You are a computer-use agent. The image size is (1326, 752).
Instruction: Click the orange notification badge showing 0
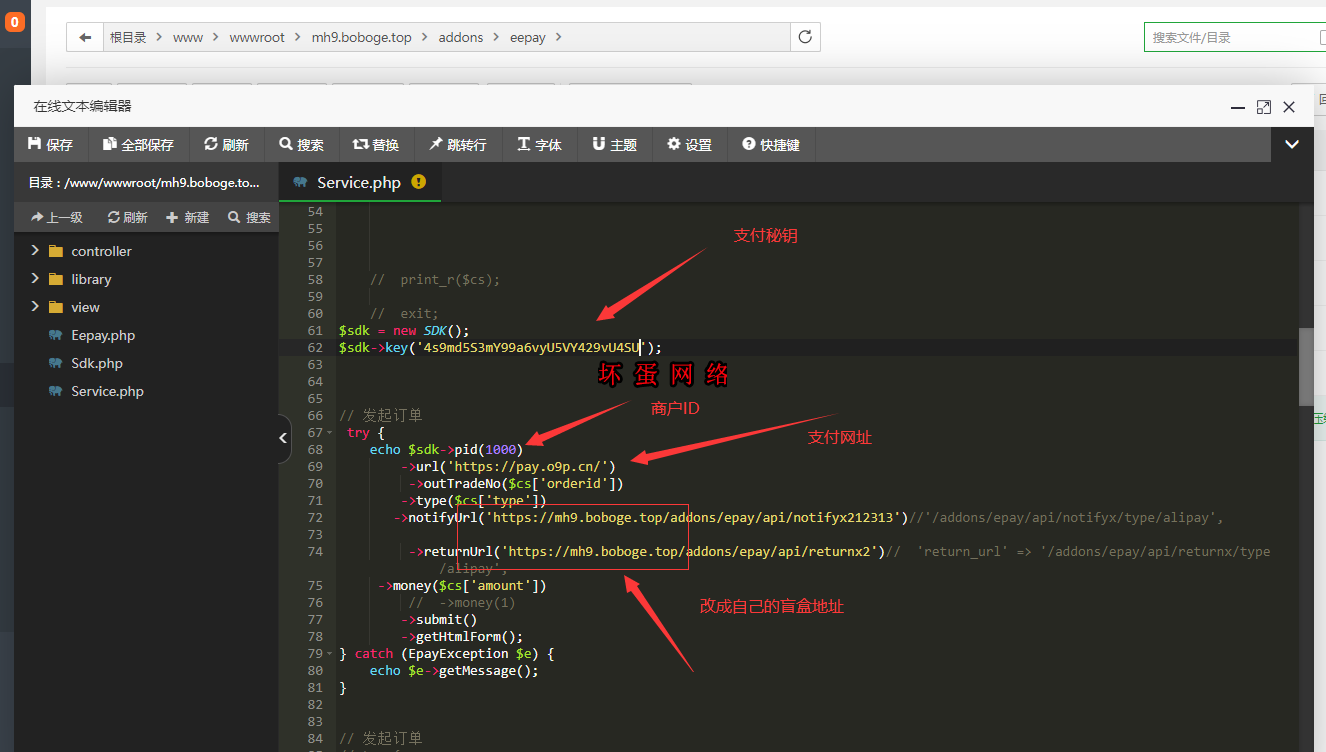(x=15, y=22)
